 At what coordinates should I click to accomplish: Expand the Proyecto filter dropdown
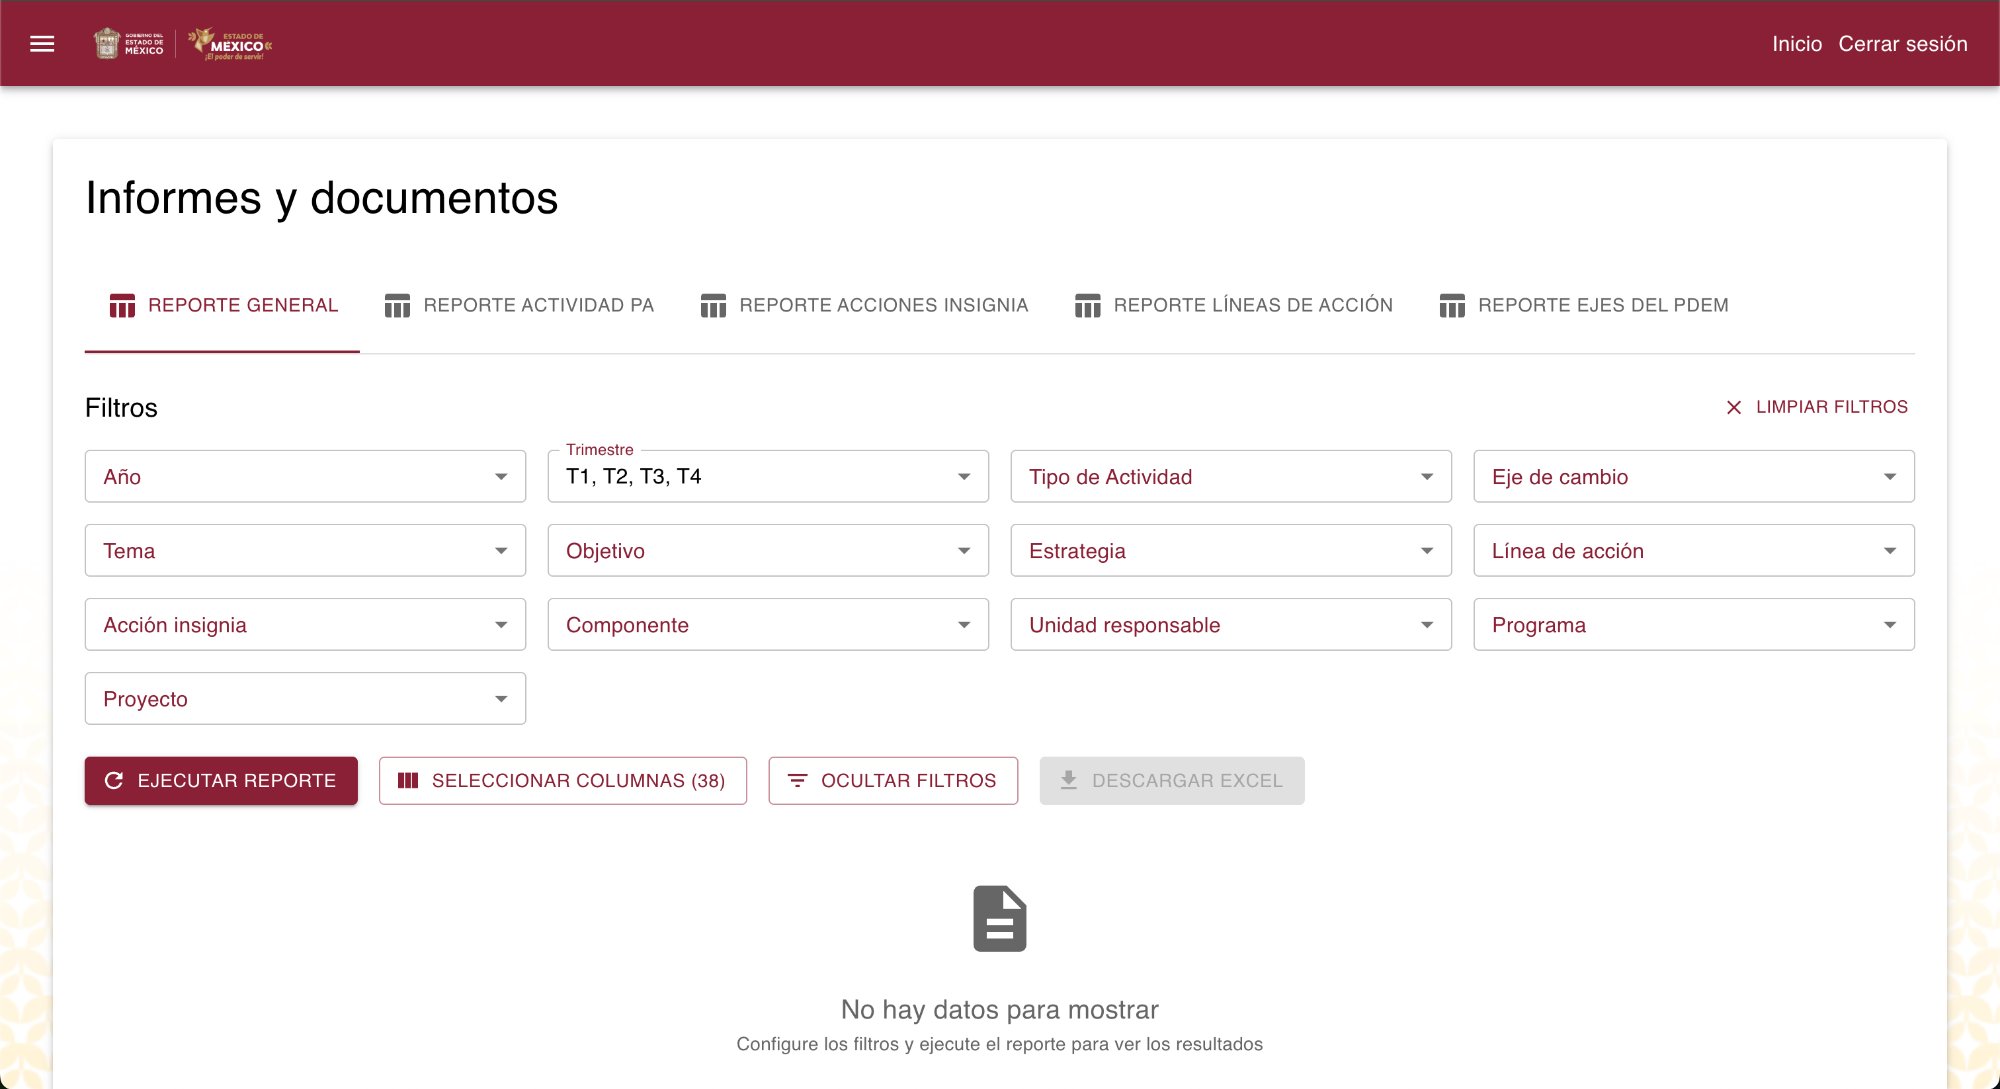305,699
